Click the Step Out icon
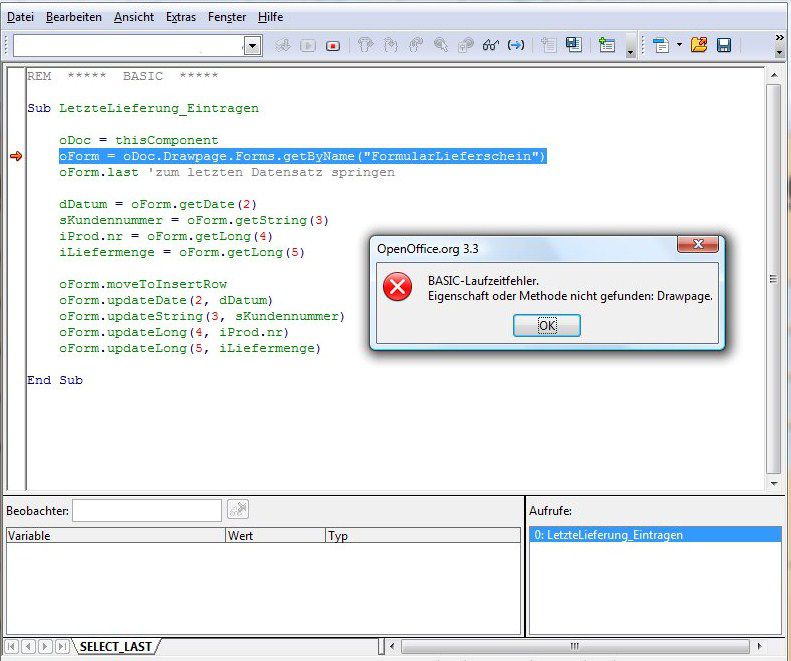 [415, 45]
